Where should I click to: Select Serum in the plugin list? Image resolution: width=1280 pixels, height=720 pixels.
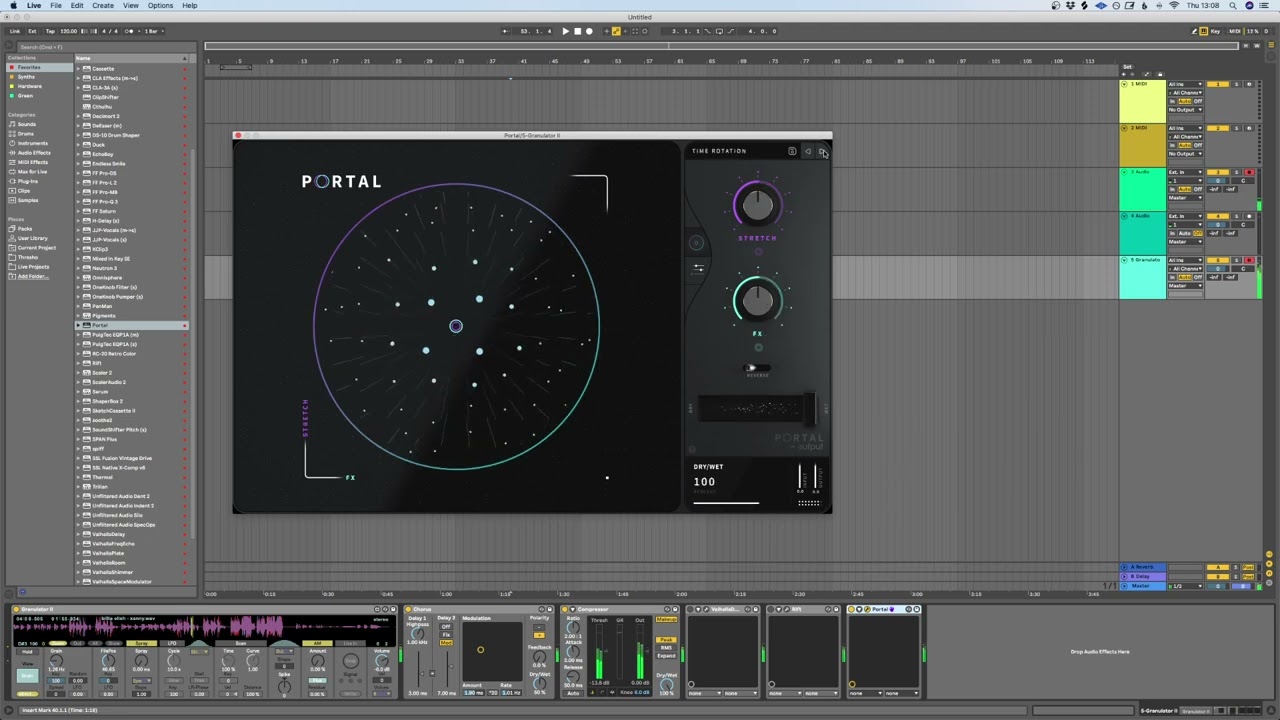(x=100, y=392)
